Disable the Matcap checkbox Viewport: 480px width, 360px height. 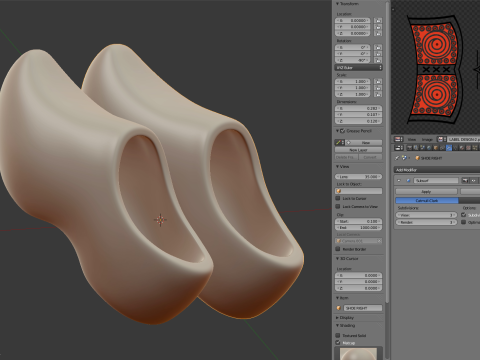[x=338, y=343]
